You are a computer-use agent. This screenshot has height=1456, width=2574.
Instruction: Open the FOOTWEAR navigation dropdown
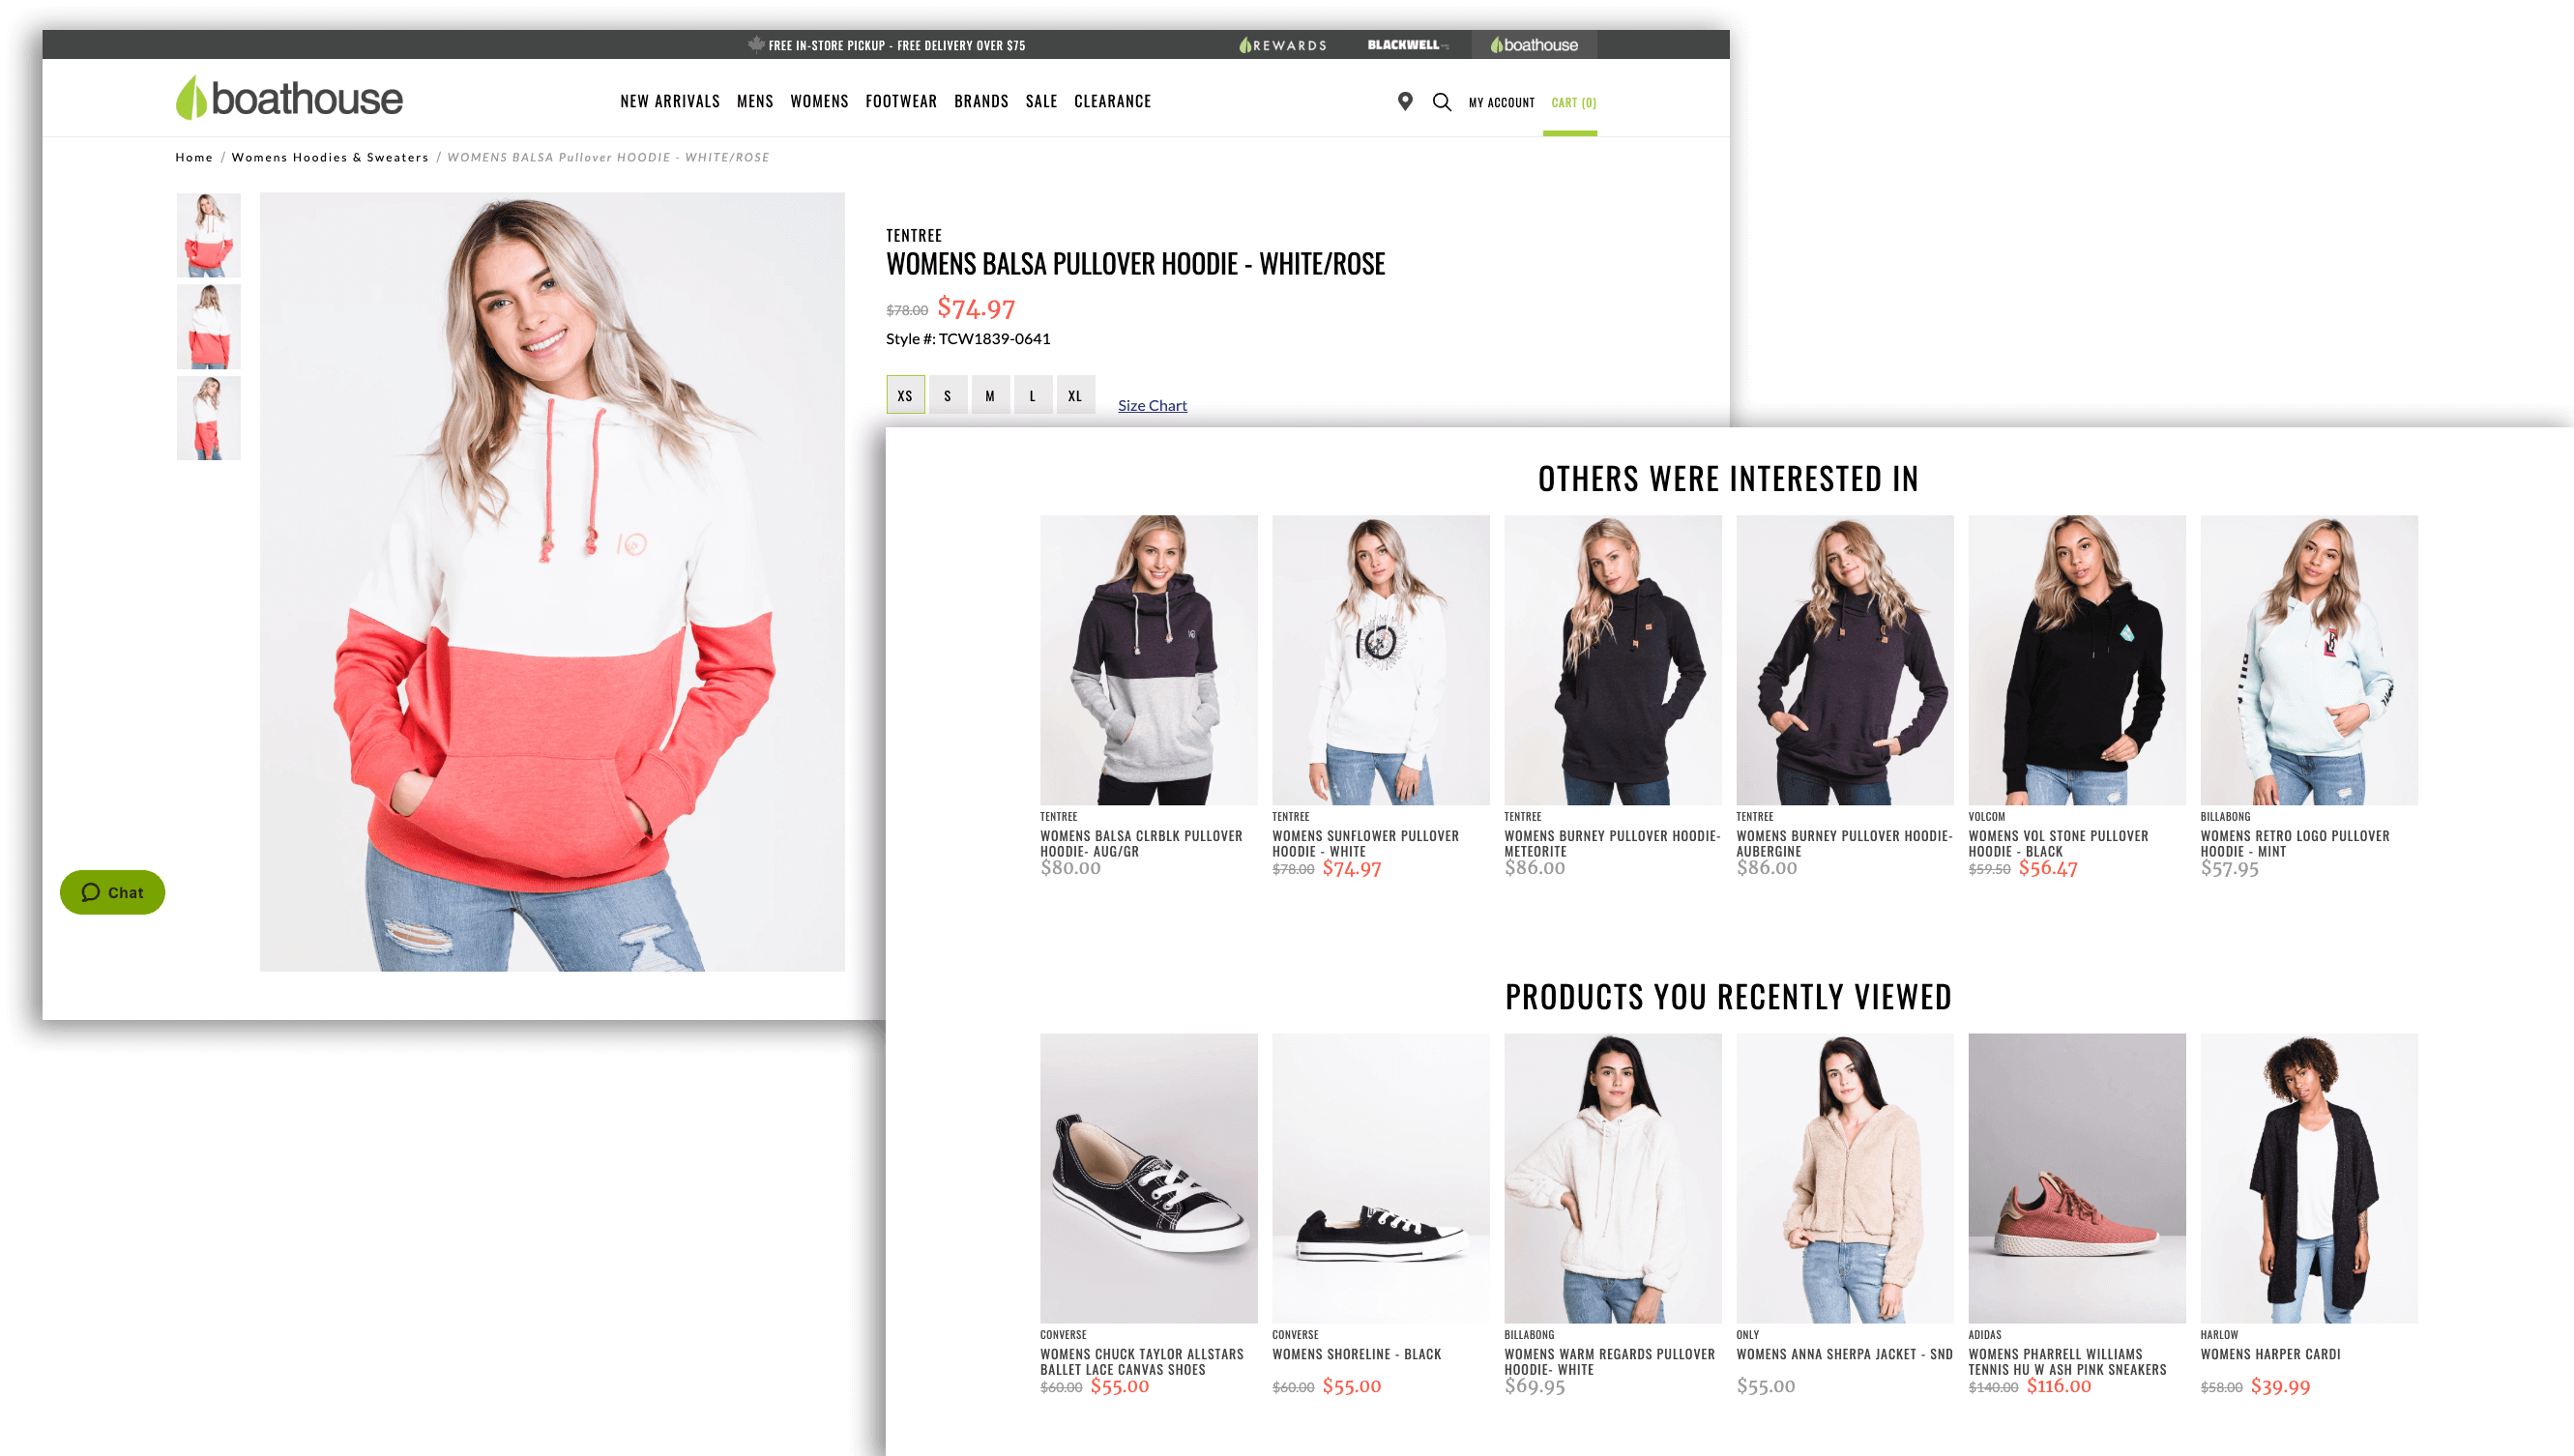[x=901, y=101]
